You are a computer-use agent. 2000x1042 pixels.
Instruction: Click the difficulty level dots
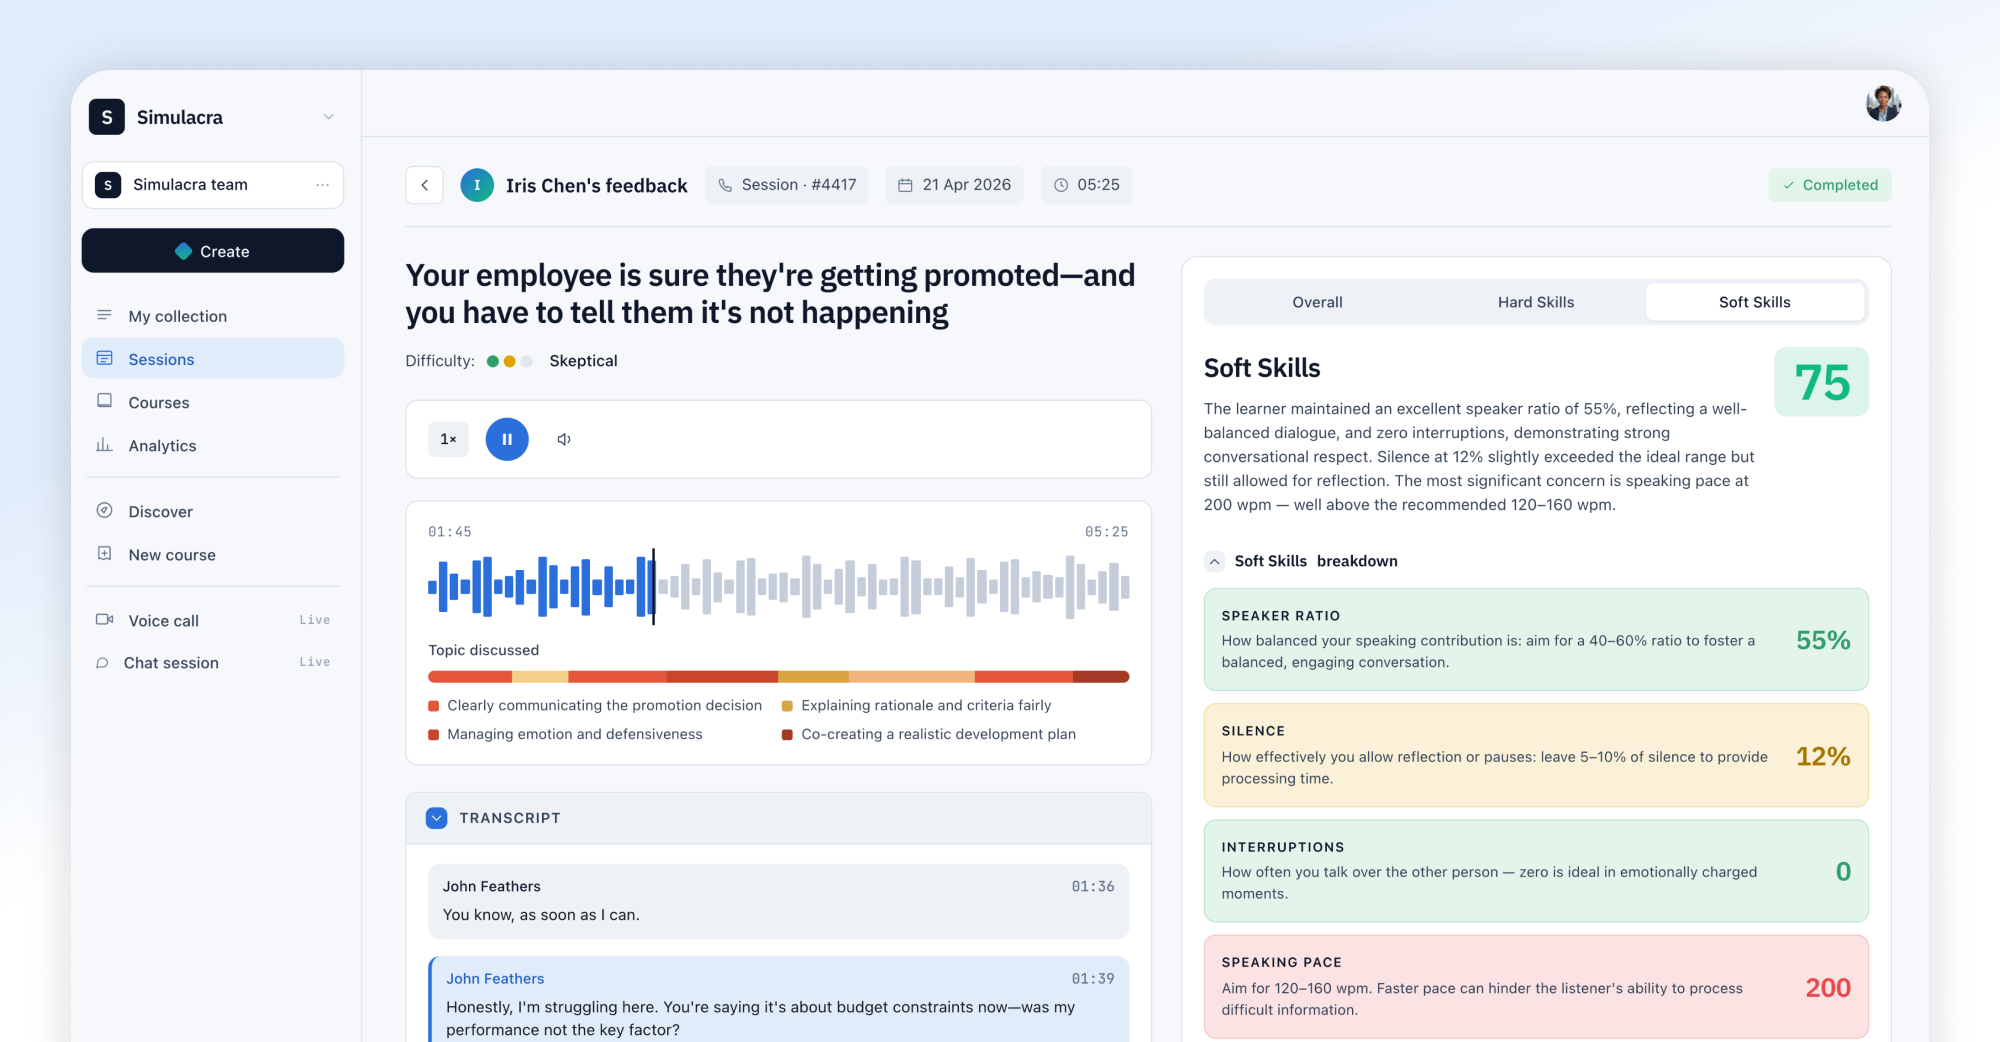[510, 361]
